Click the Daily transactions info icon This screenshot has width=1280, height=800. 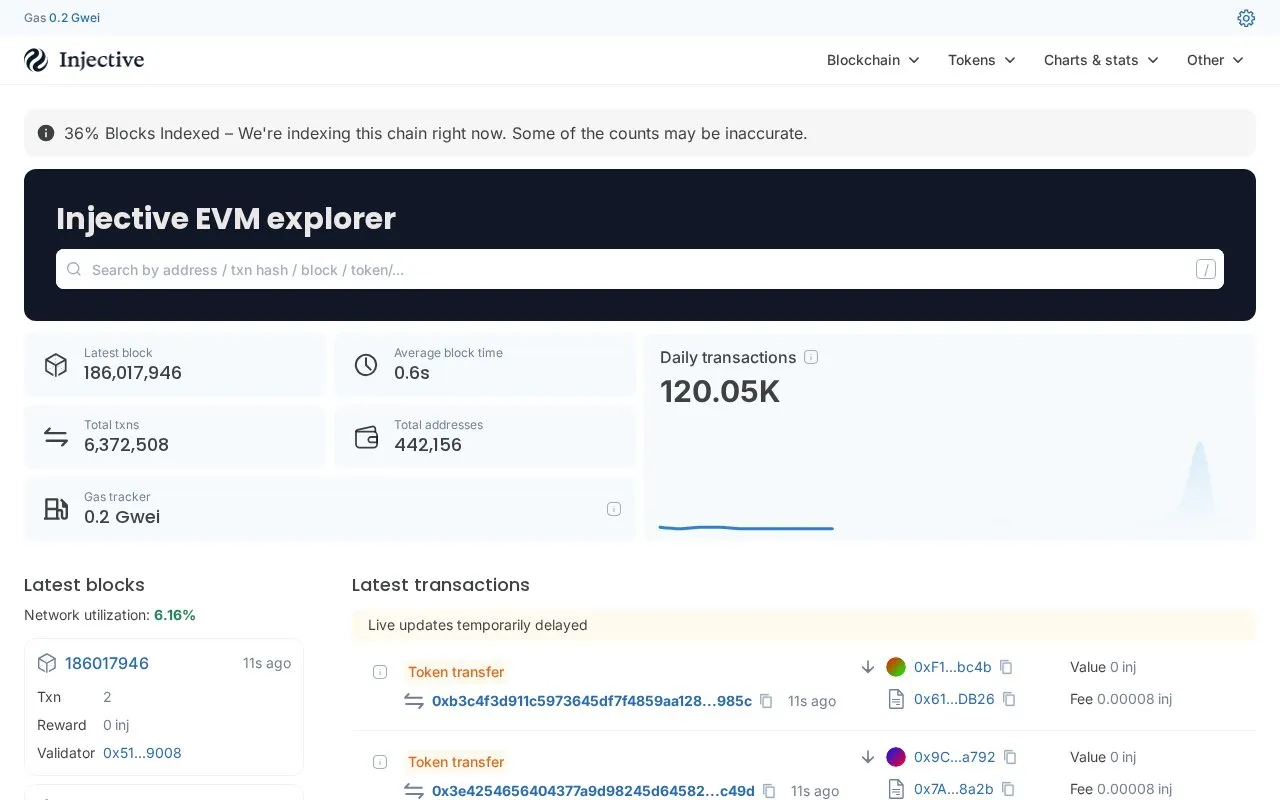pos(811,357)
